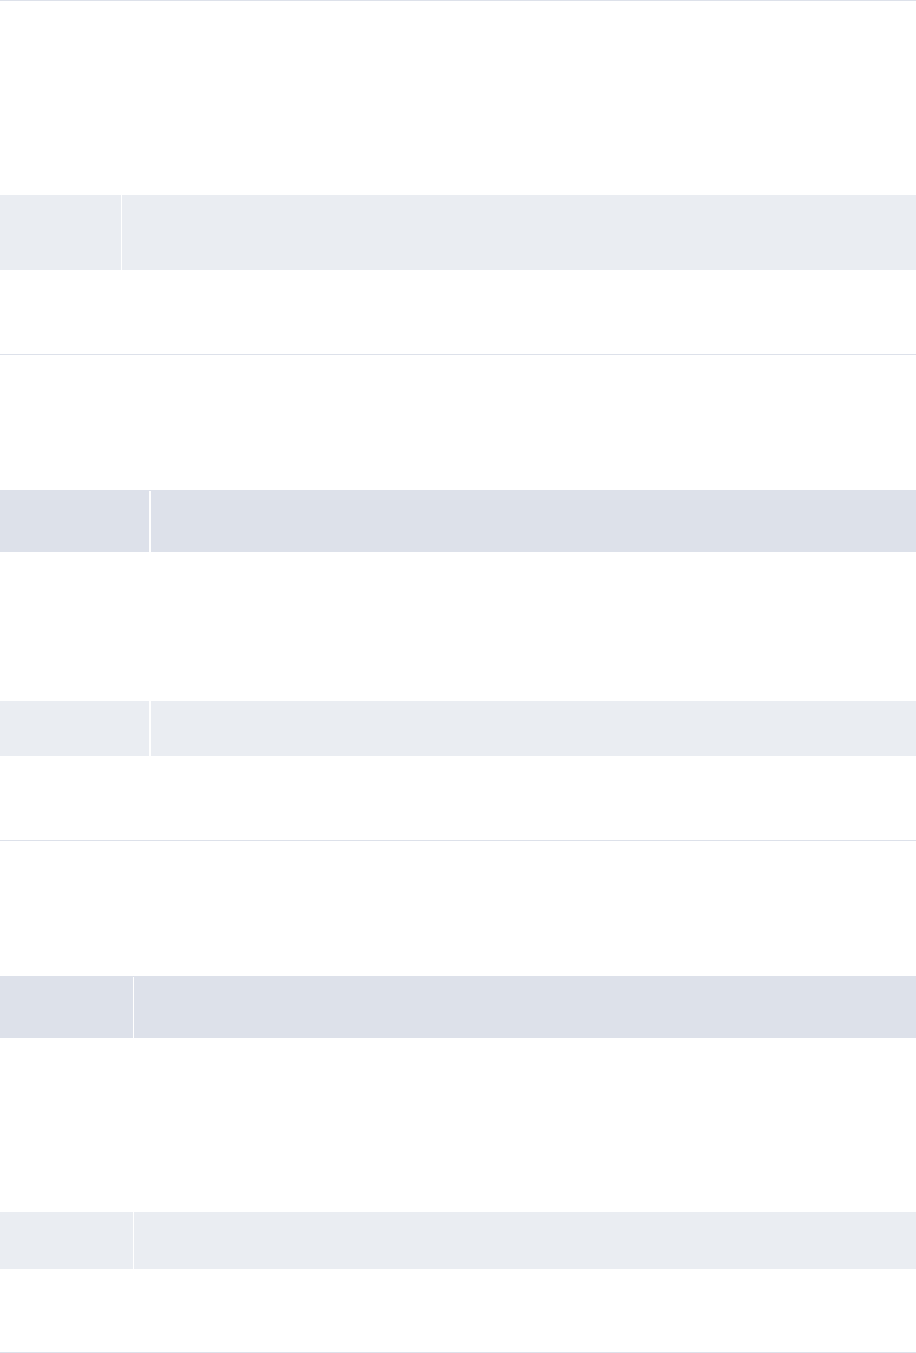Click the wide right cell of the first gray row
Image resolution: width=916 pixels, height=1353 pixels.
tap(518, 232)
